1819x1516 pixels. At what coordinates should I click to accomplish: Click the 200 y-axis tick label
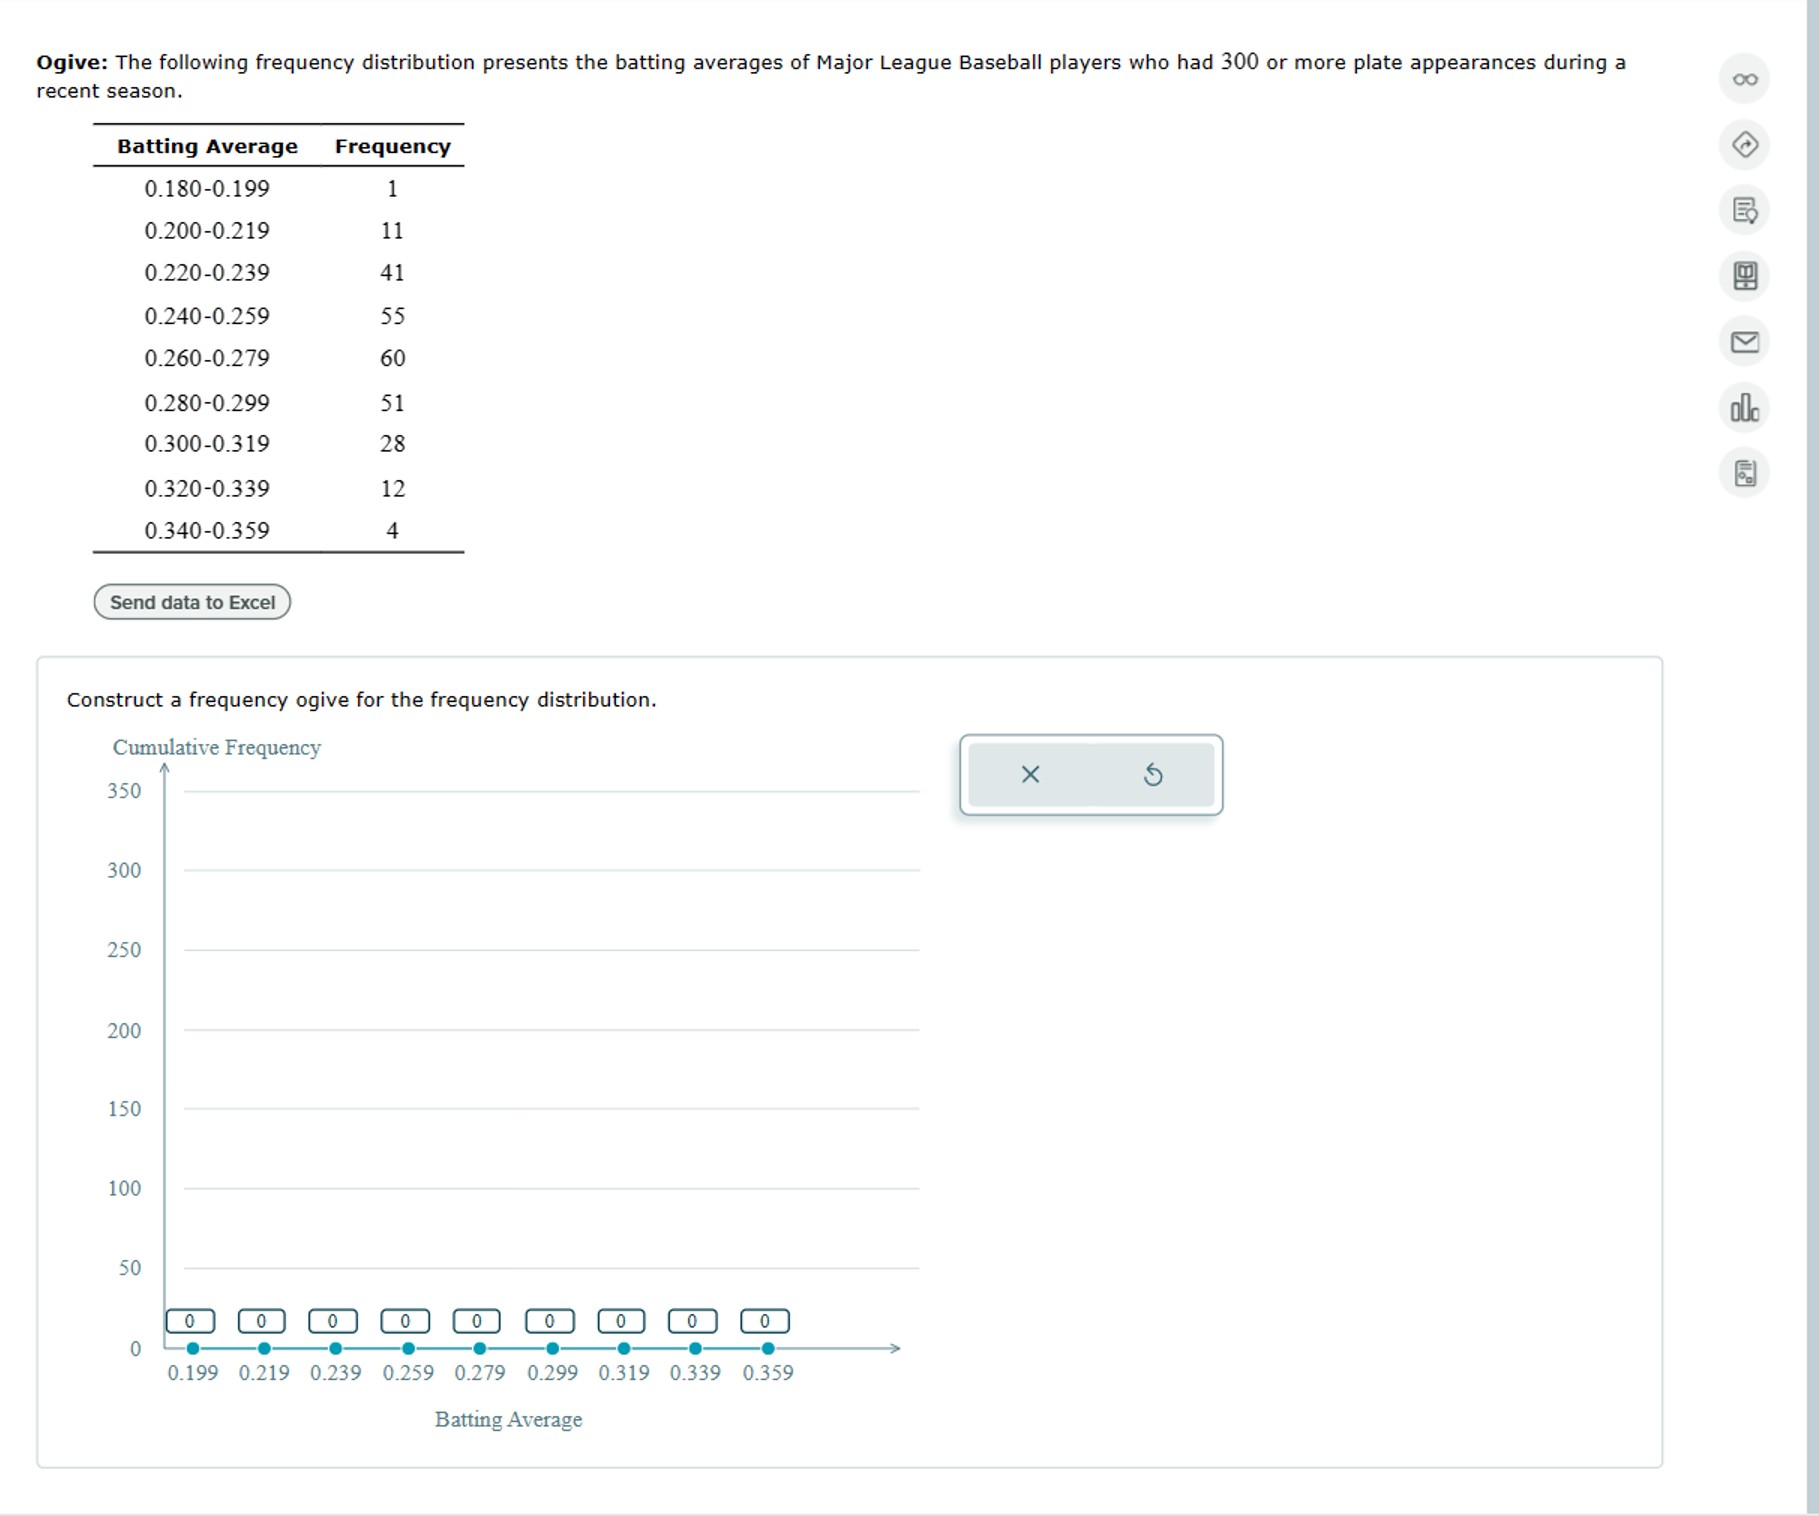[124, 1030]
